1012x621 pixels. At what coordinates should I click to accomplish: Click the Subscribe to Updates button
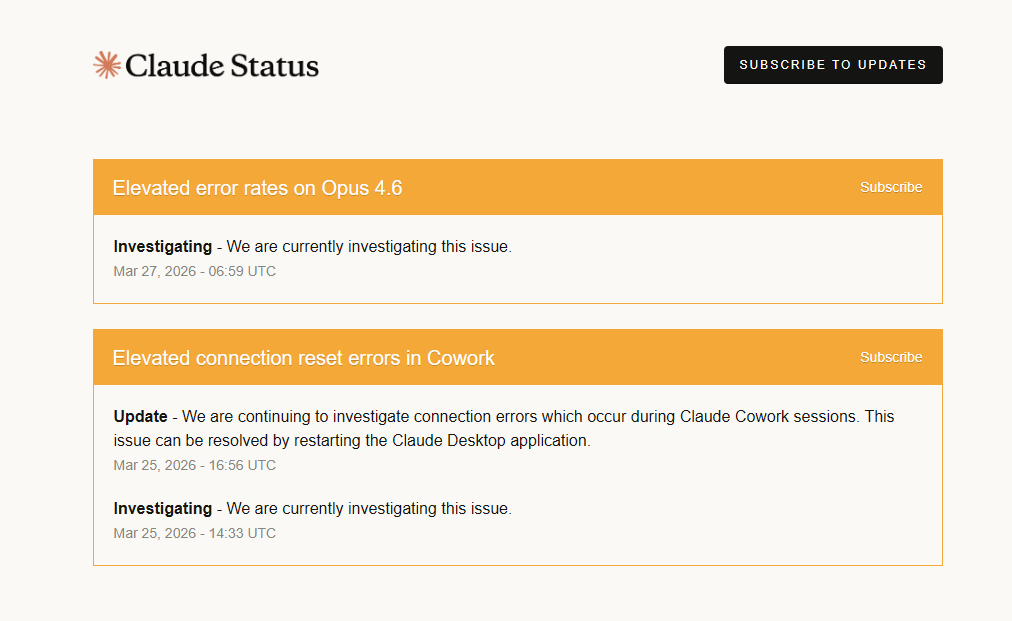833,65
